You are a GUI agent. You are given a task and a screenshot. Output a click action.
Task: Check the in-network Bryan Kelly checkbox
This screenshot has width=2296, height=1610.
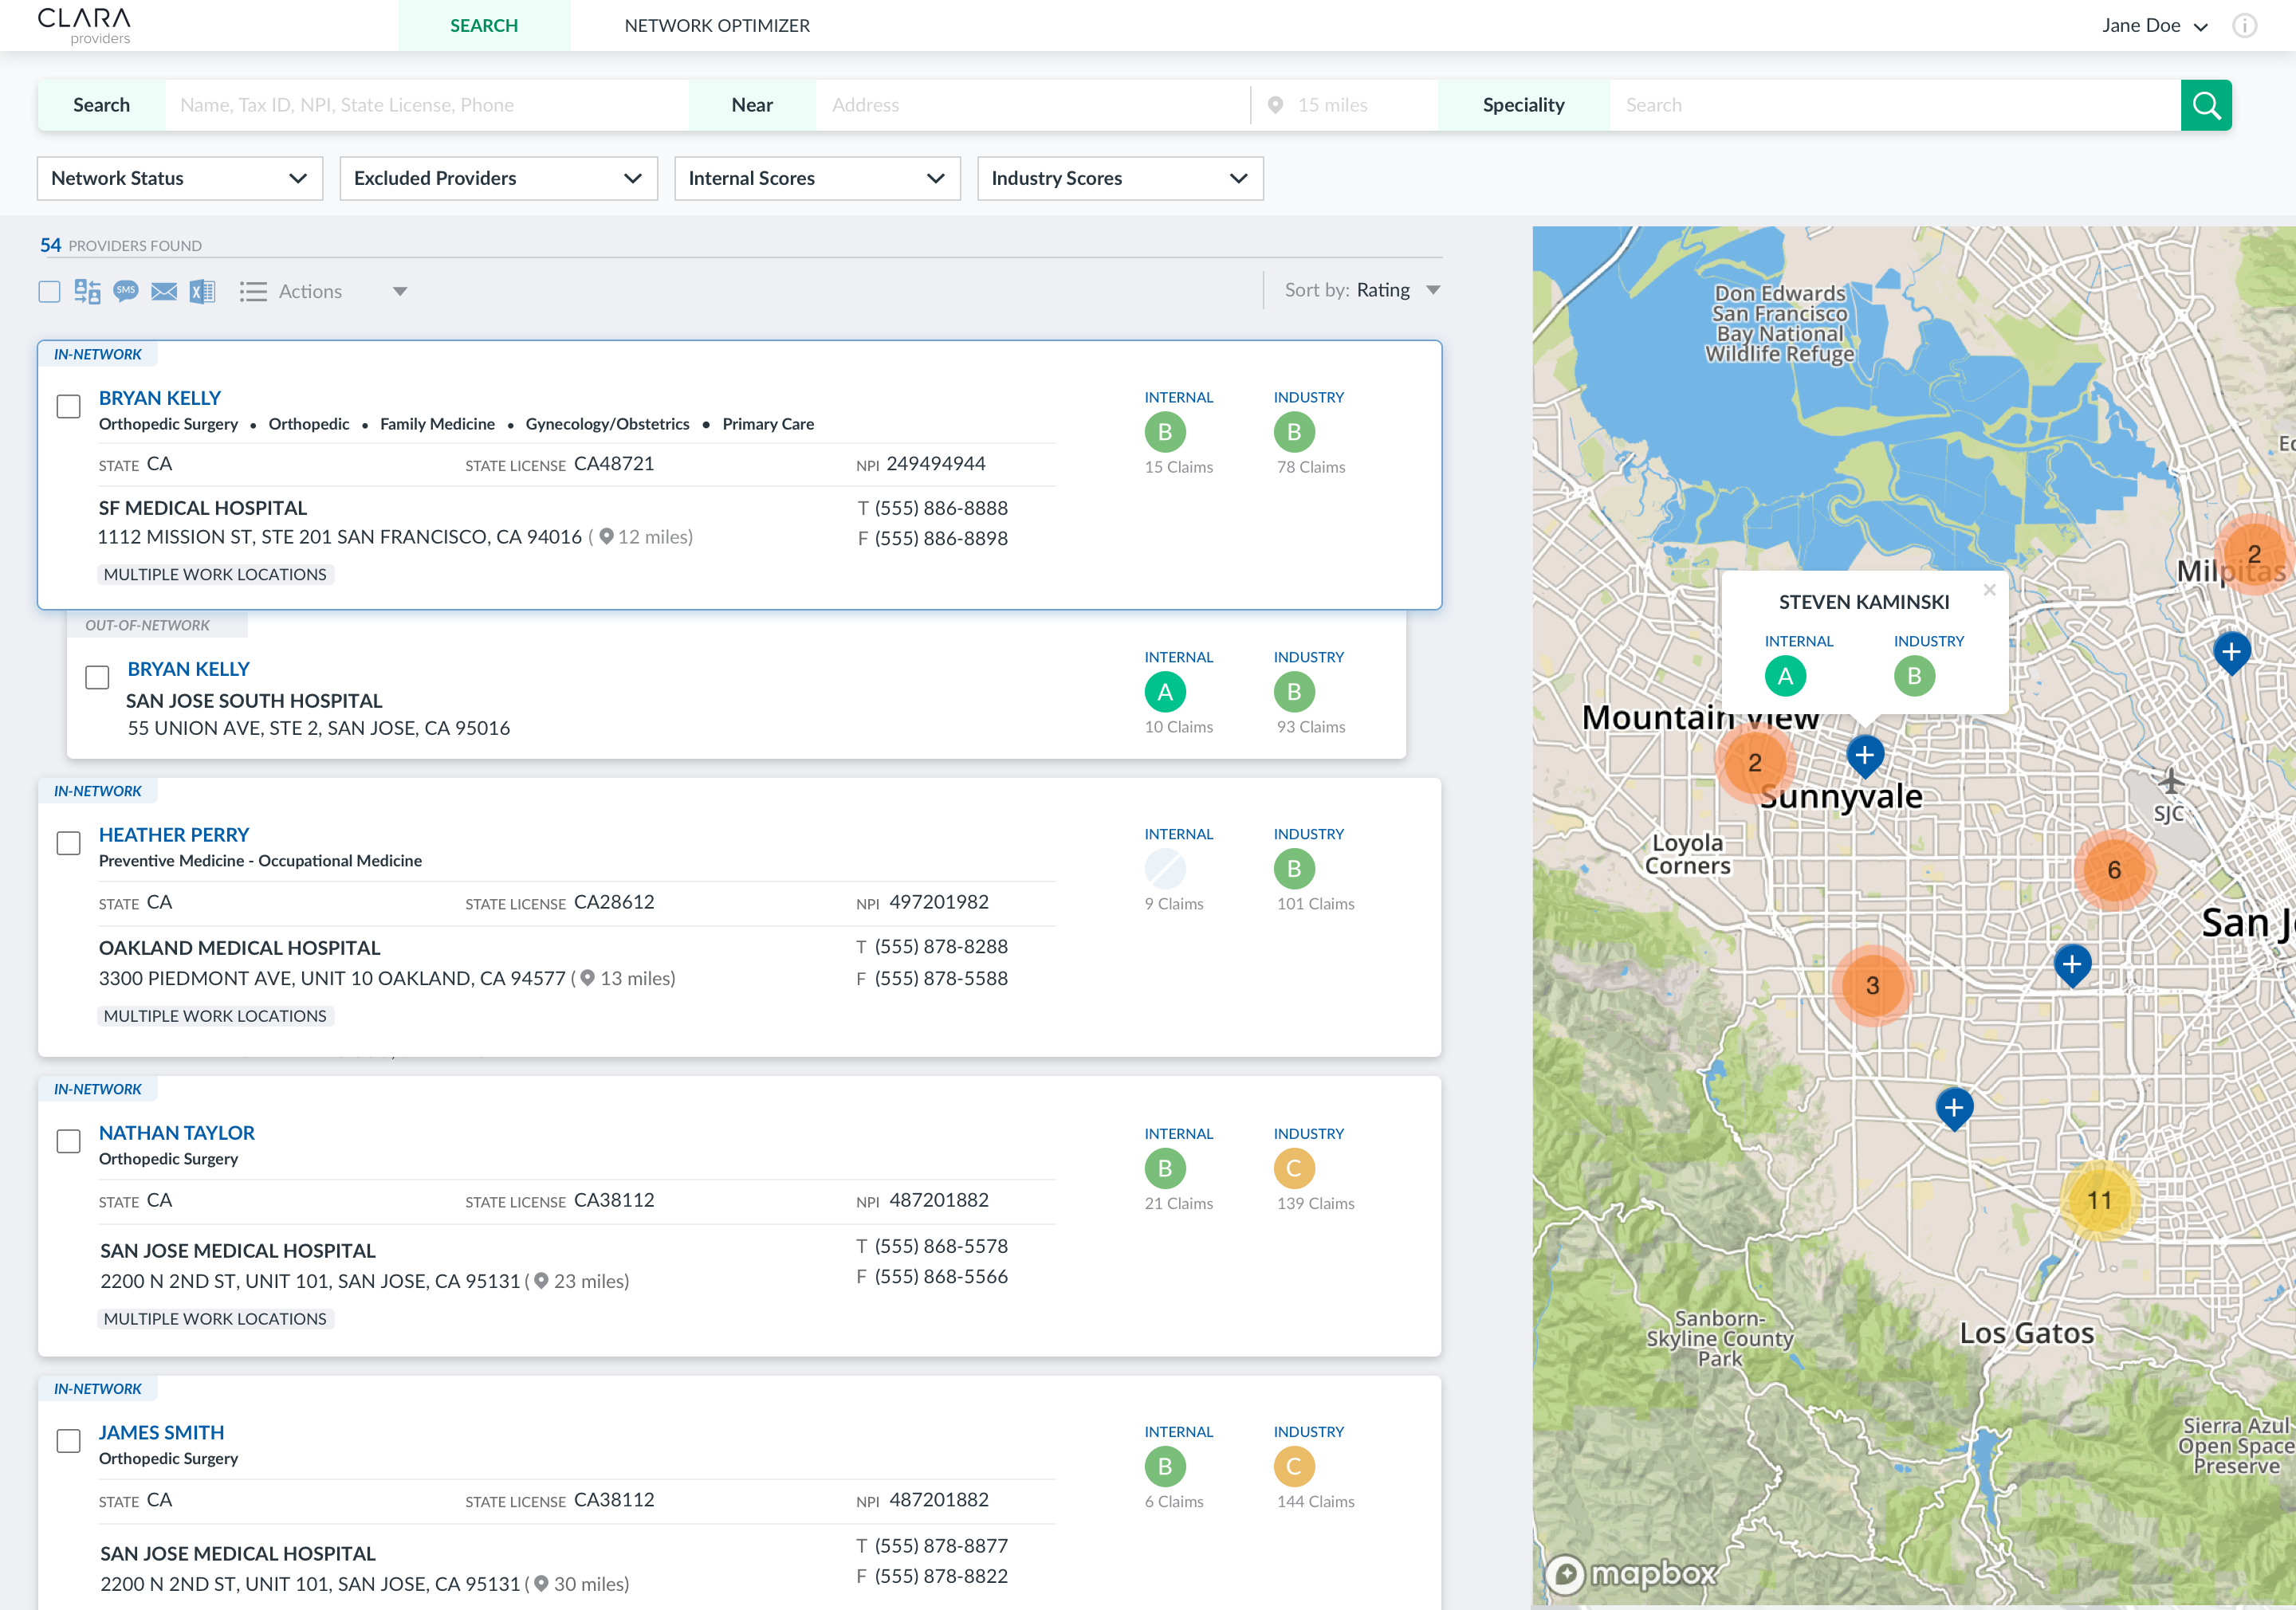[x=69, y=407]
